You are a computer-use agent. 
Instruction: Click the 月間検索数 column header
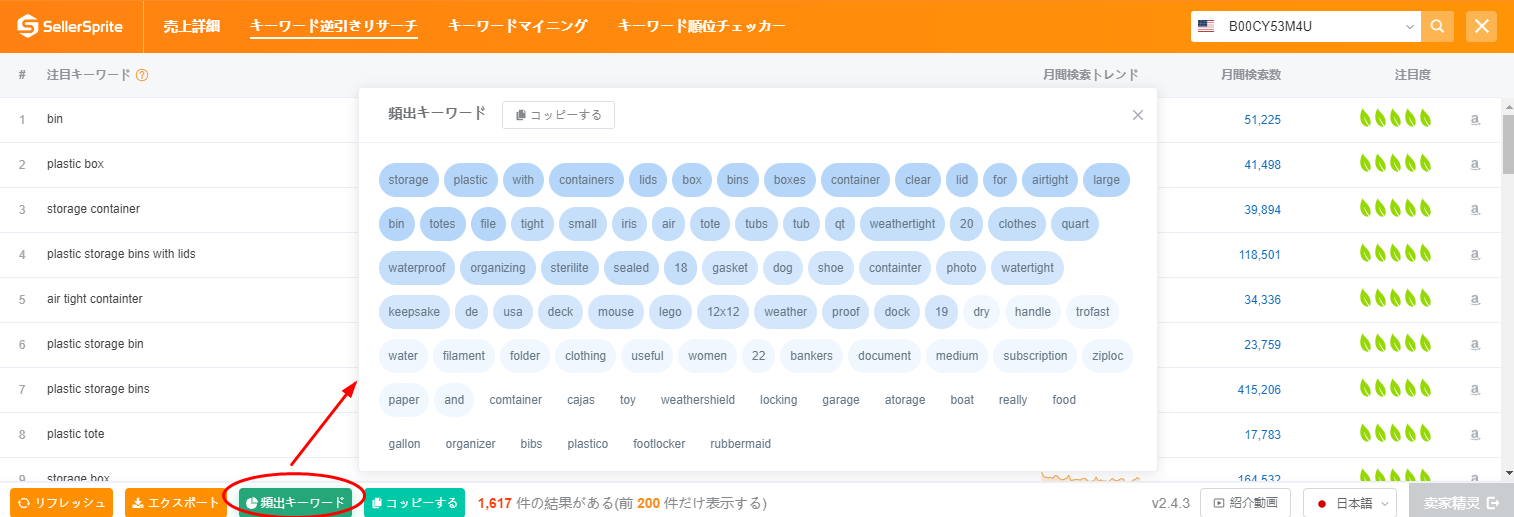click(1250, 75)
